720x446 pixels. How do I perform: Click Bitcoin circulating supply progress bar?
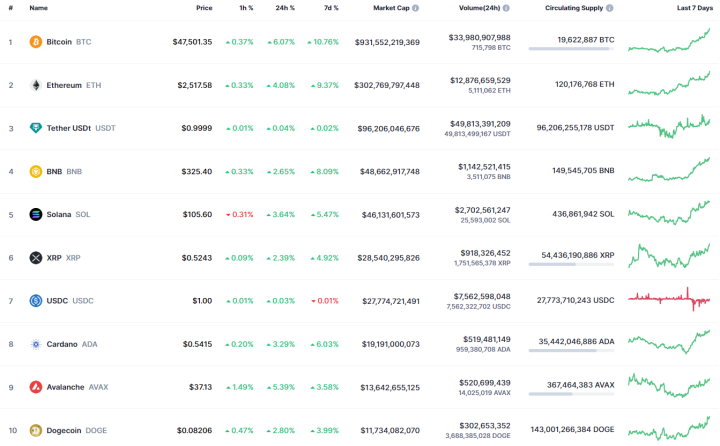(x=571, y=49)
